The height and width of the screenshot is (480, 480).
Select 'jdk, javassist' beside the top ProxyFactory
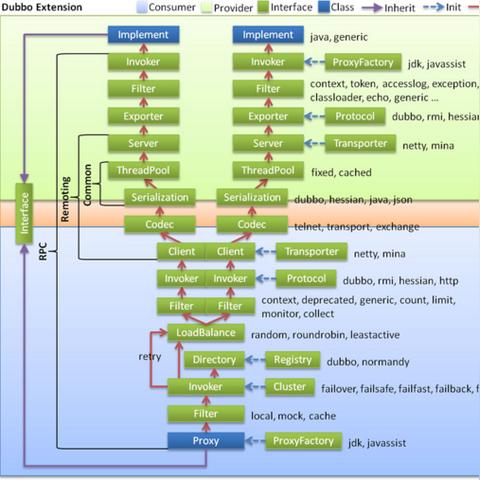pos(437,64)
